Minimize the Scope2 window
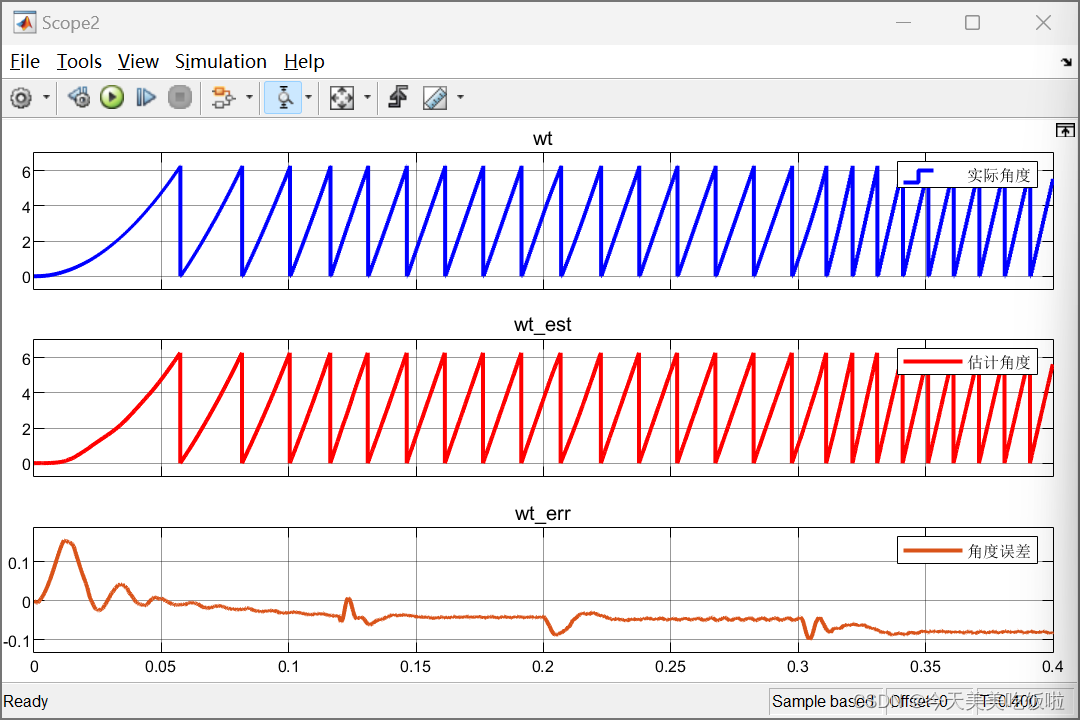This screenshot has height=720, width=1080. point(904,23)
